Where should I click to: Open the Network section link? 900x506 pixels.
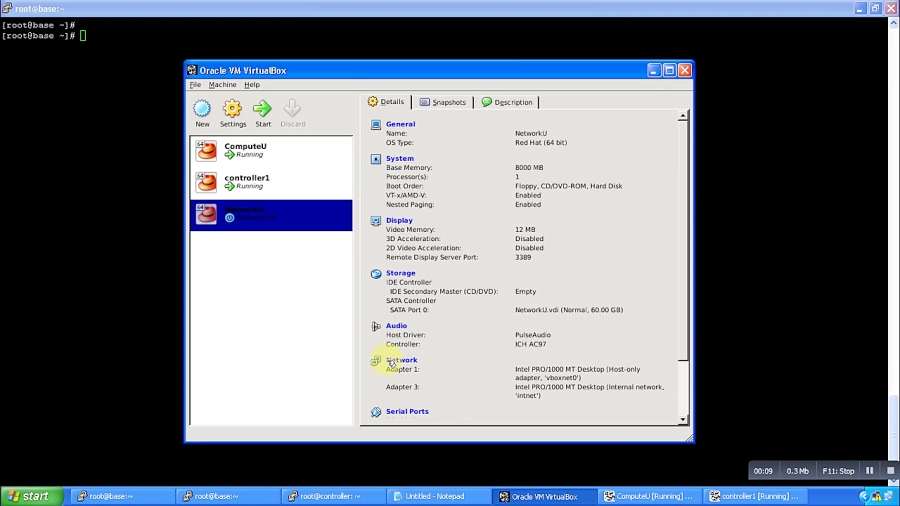coord(401,360)
